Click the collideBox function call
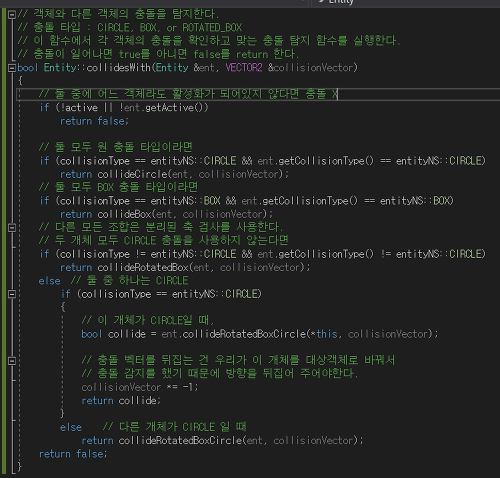This screenshot has height=478, width=500. pos(125,214)
